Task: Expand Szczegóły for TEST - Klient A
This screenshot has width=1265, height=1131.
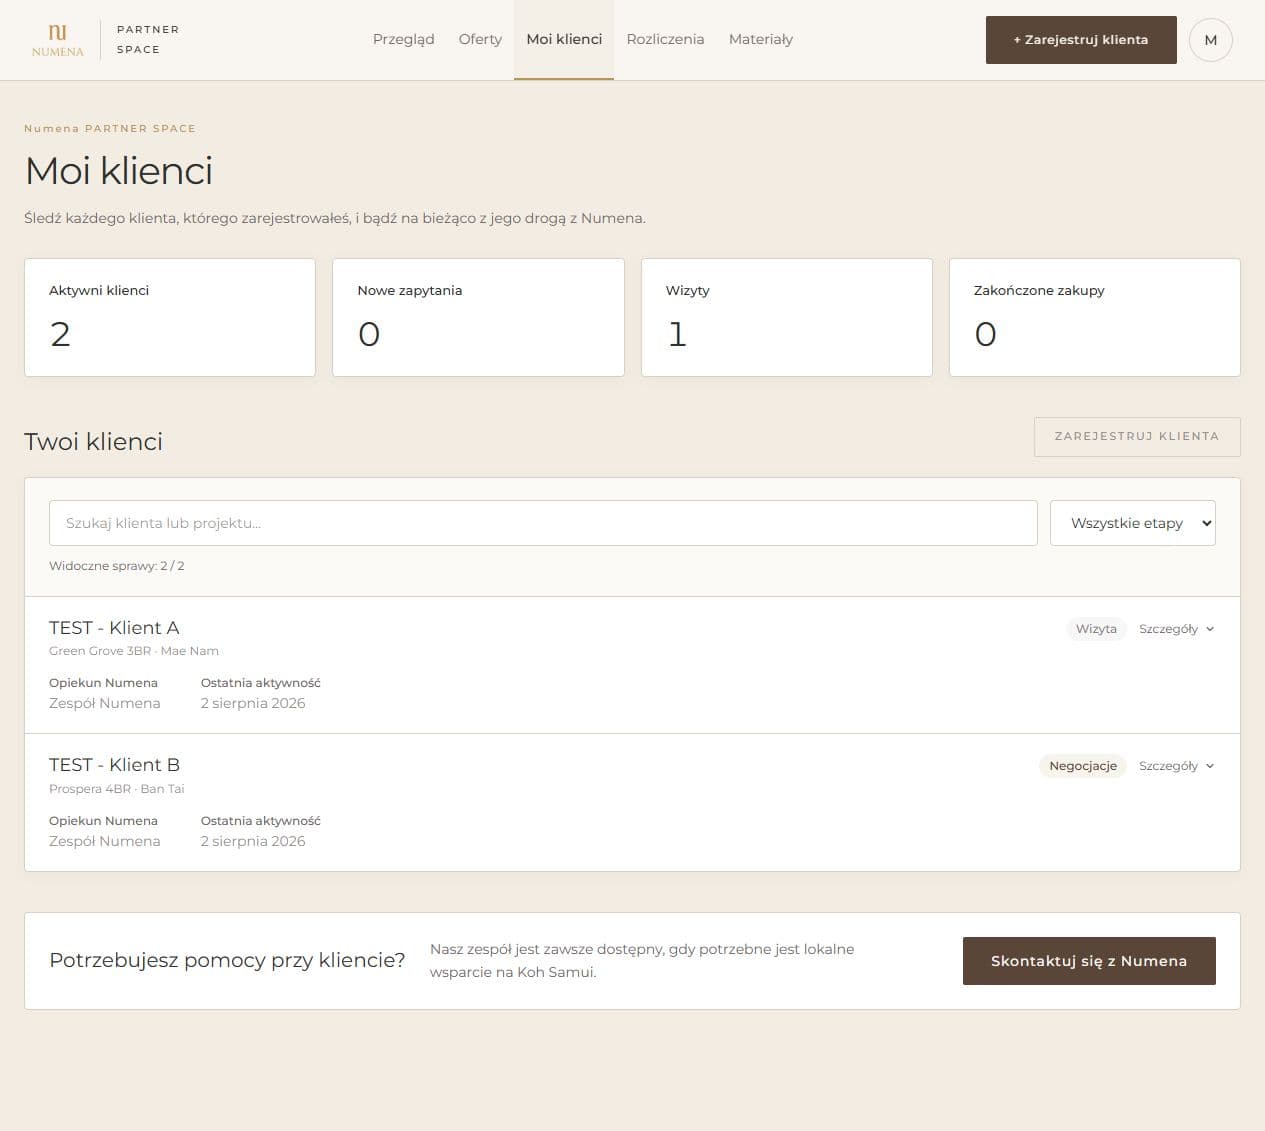Action: pos(1177,629)
